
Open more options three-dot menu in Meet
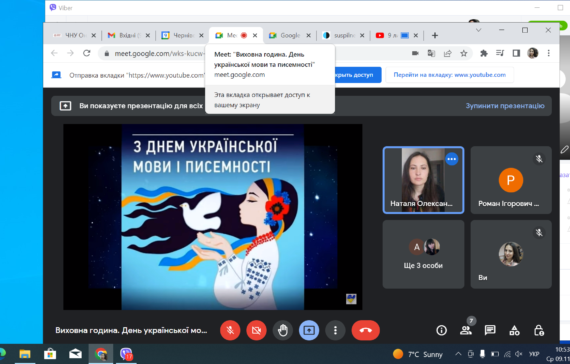click(x=335, y=330)
